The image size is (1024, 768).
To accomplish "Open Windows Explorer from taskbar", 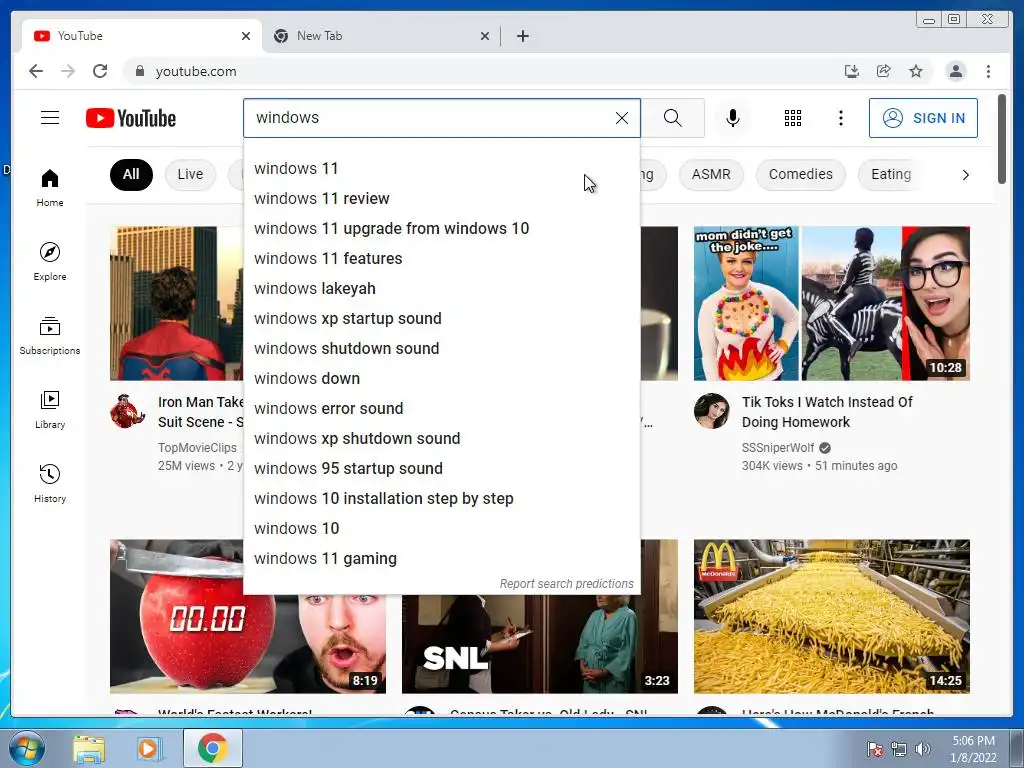I will [x=89, y=749].
